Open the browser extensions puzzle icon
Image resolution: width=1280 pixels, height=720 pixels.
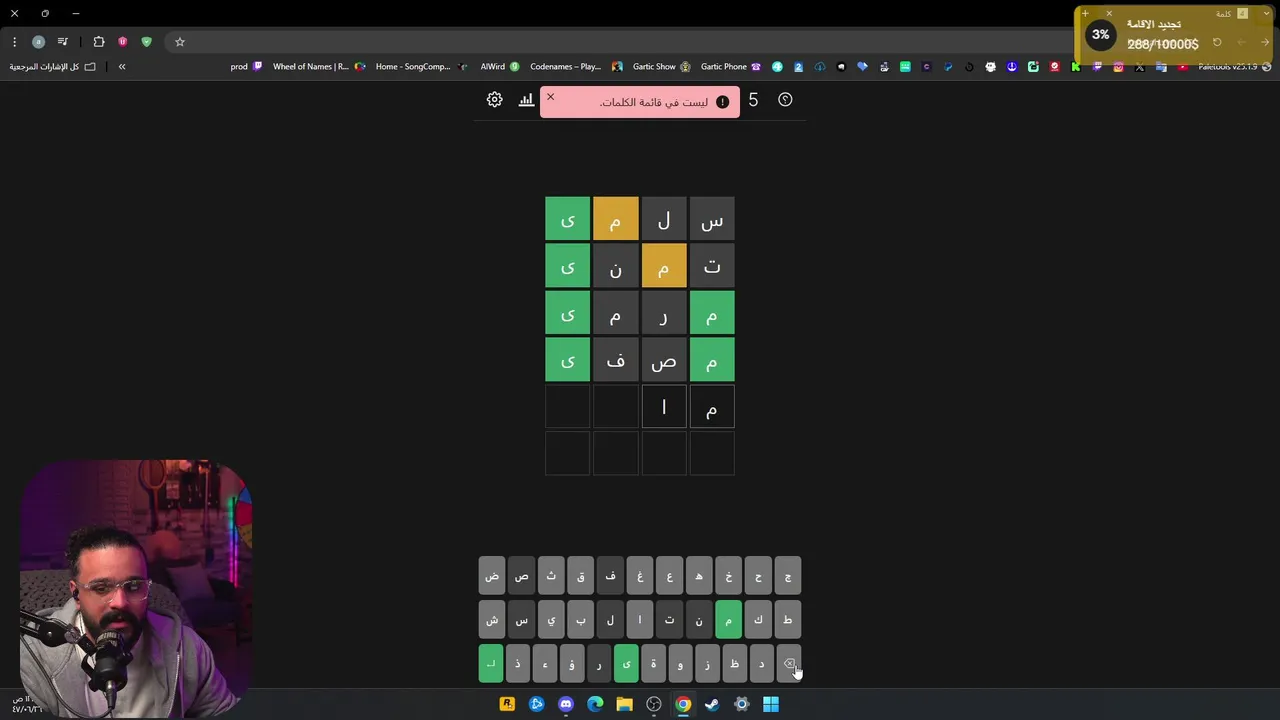tap(98, 42)
